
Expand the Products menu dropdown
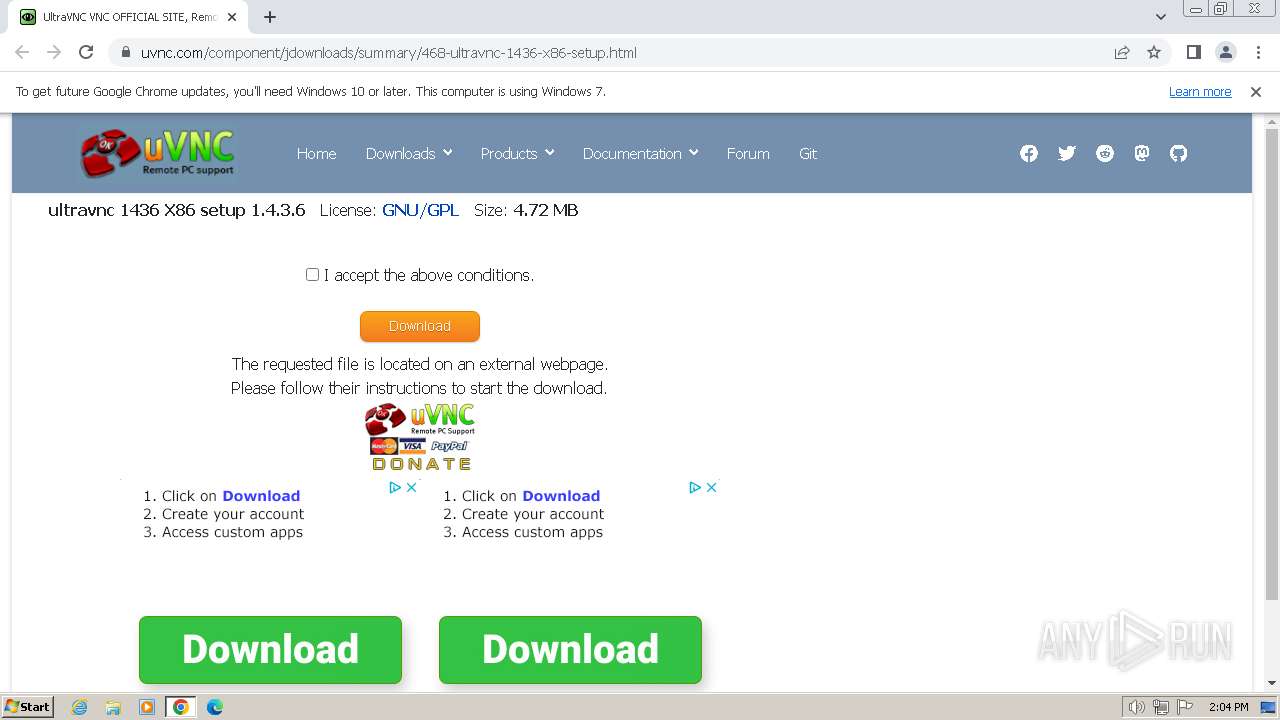point(517,153)
